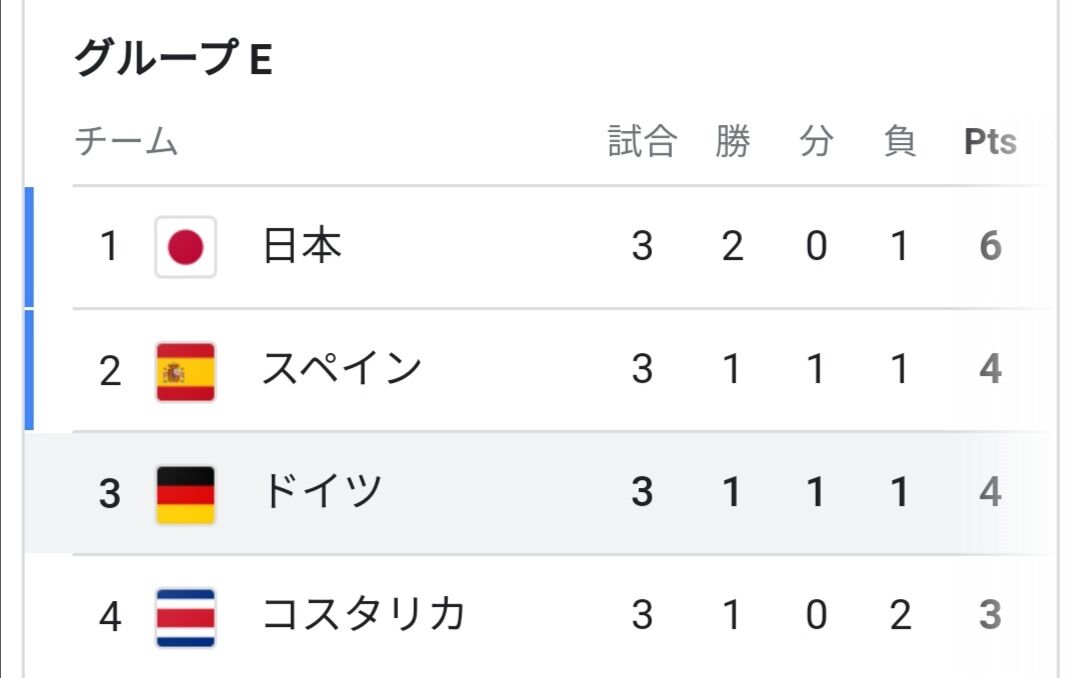Viewport: 1080px width, 678px height.
Task: Click the 勝 column header
Action: (x=732, y=141)
